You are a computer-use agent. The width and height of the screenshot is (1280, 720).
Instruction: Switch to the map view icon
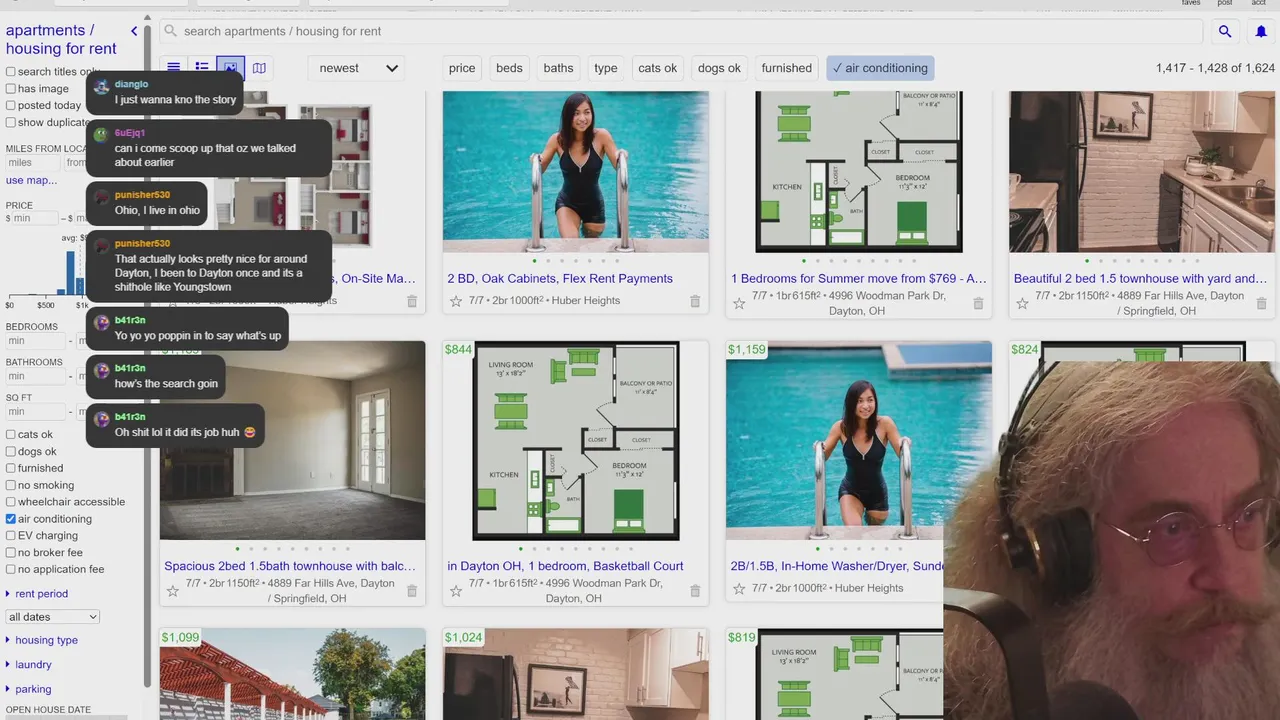[259, 68]
